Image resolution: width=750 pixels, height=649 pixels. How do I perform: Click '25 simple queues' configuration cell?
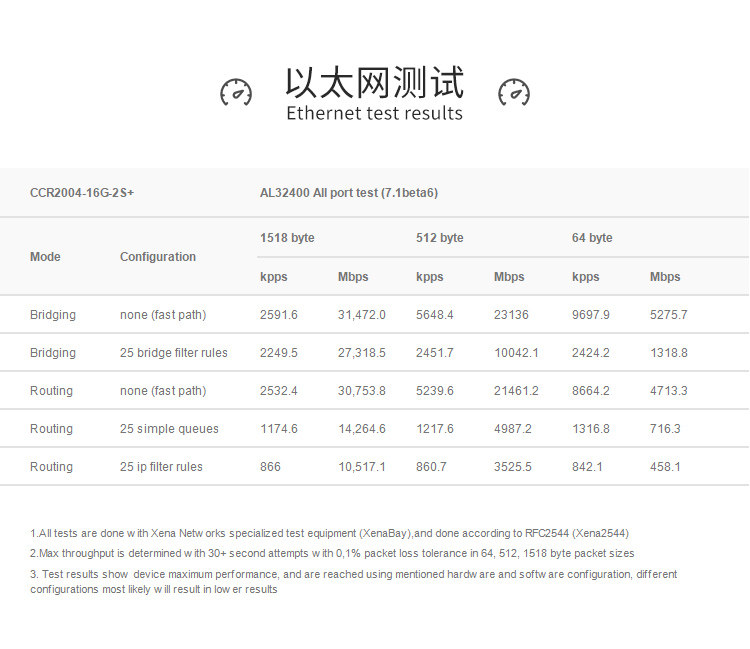(x=169, y=429)
